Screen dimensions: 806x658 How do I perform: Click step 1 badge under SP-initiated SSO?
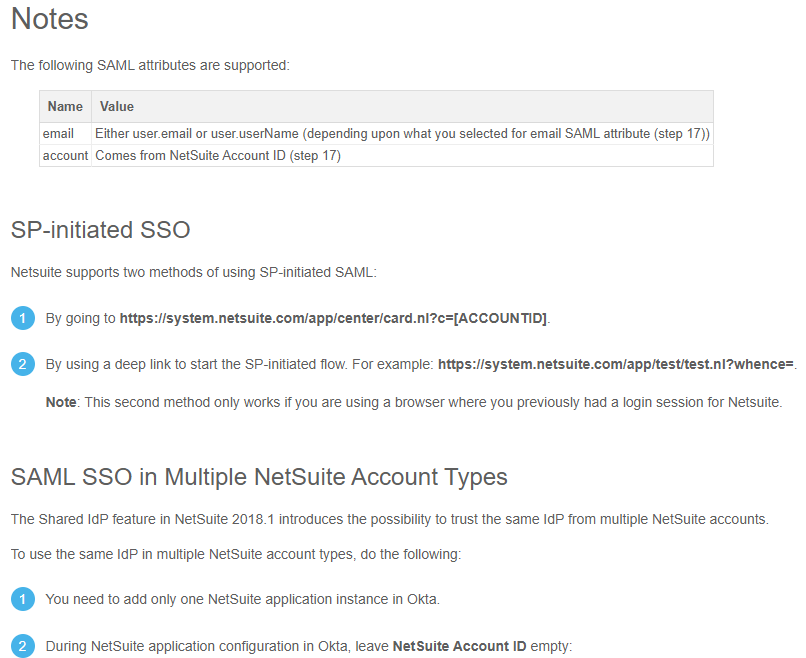pyautogui.click(x=22, y=319)
